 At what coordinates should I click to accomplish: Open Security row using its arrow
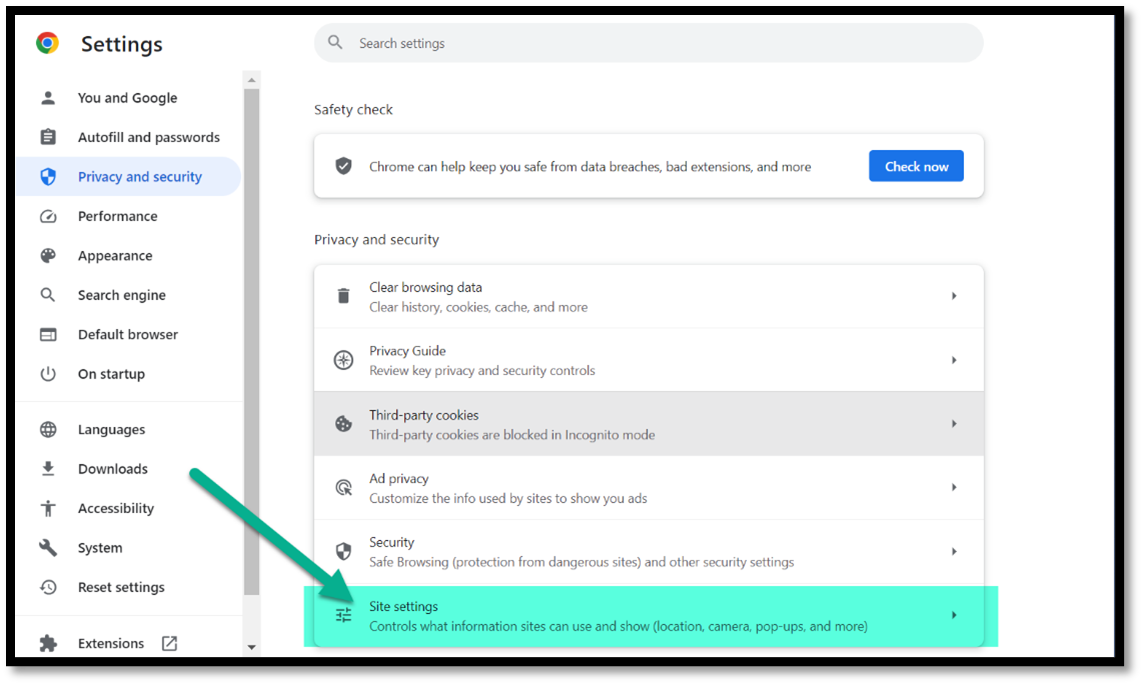click(x=954, y=551)
